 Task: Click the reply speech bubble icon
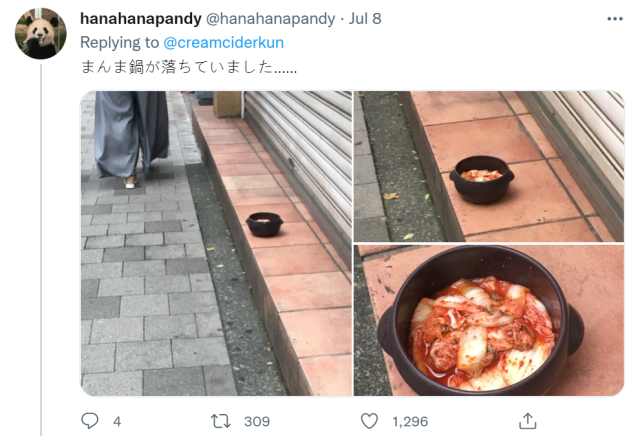90,421
